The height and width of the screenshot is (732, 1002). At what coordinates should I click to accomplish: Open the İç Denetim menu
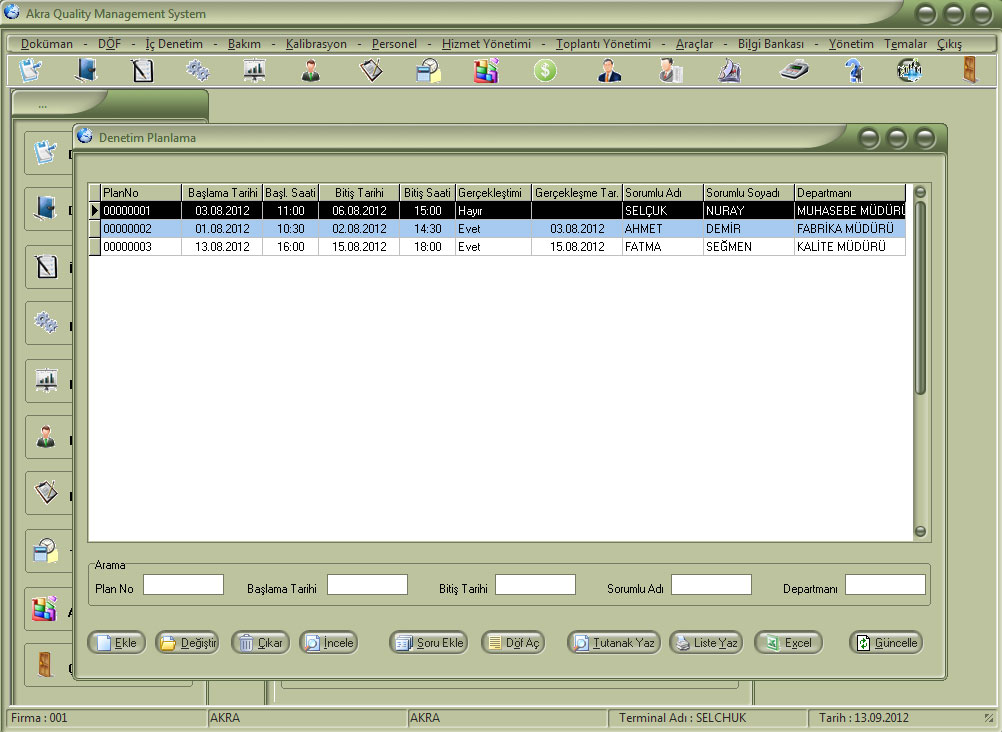click(x=174, y=43)
